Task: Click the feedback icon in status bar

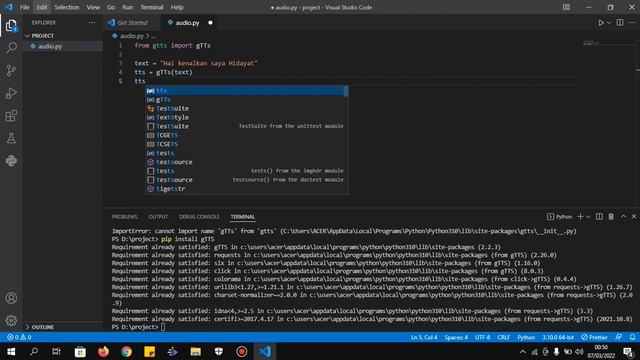Action: pos(619,337)
